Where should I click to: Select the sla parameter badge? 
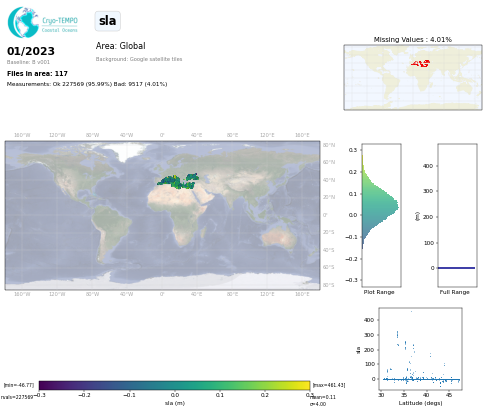click(x=107, y=21)
